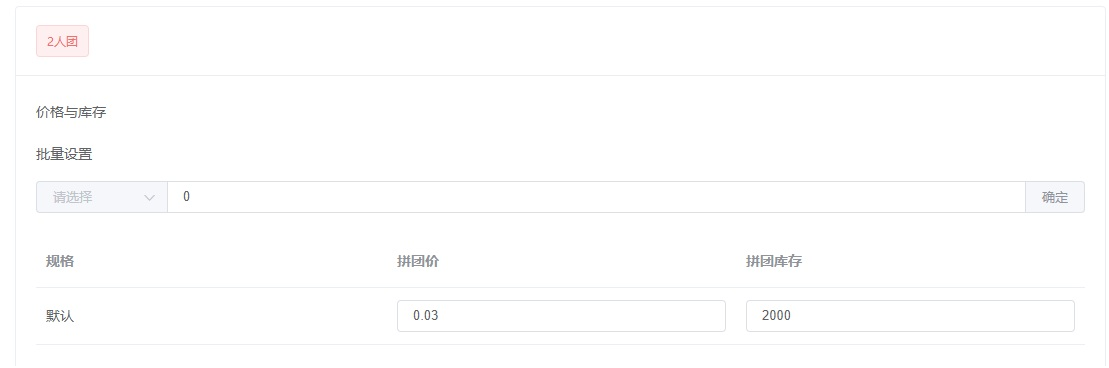Focus the 拼团库存 field showing 2000
Image resolution: width=1109 pixels, height=368 pixels.
point(910,316)
